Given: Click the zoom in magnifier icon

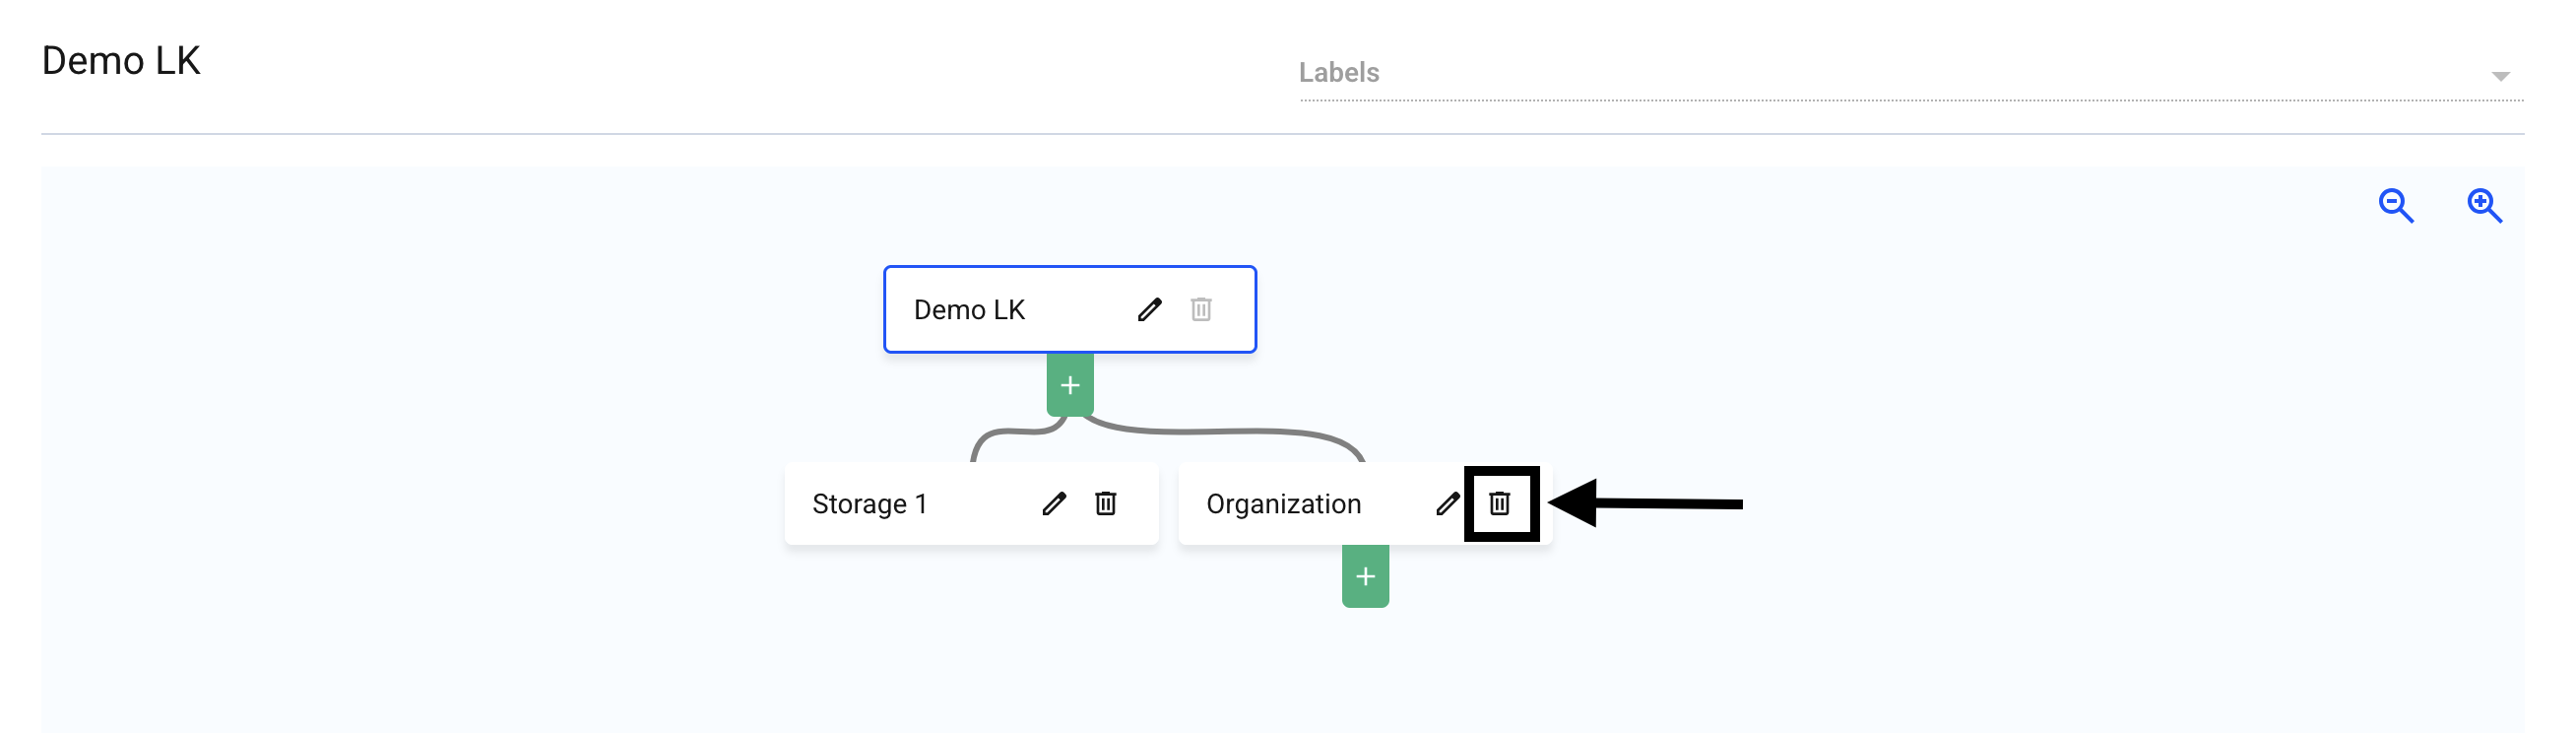Looking at the screenshot, I should point(2483,206).
